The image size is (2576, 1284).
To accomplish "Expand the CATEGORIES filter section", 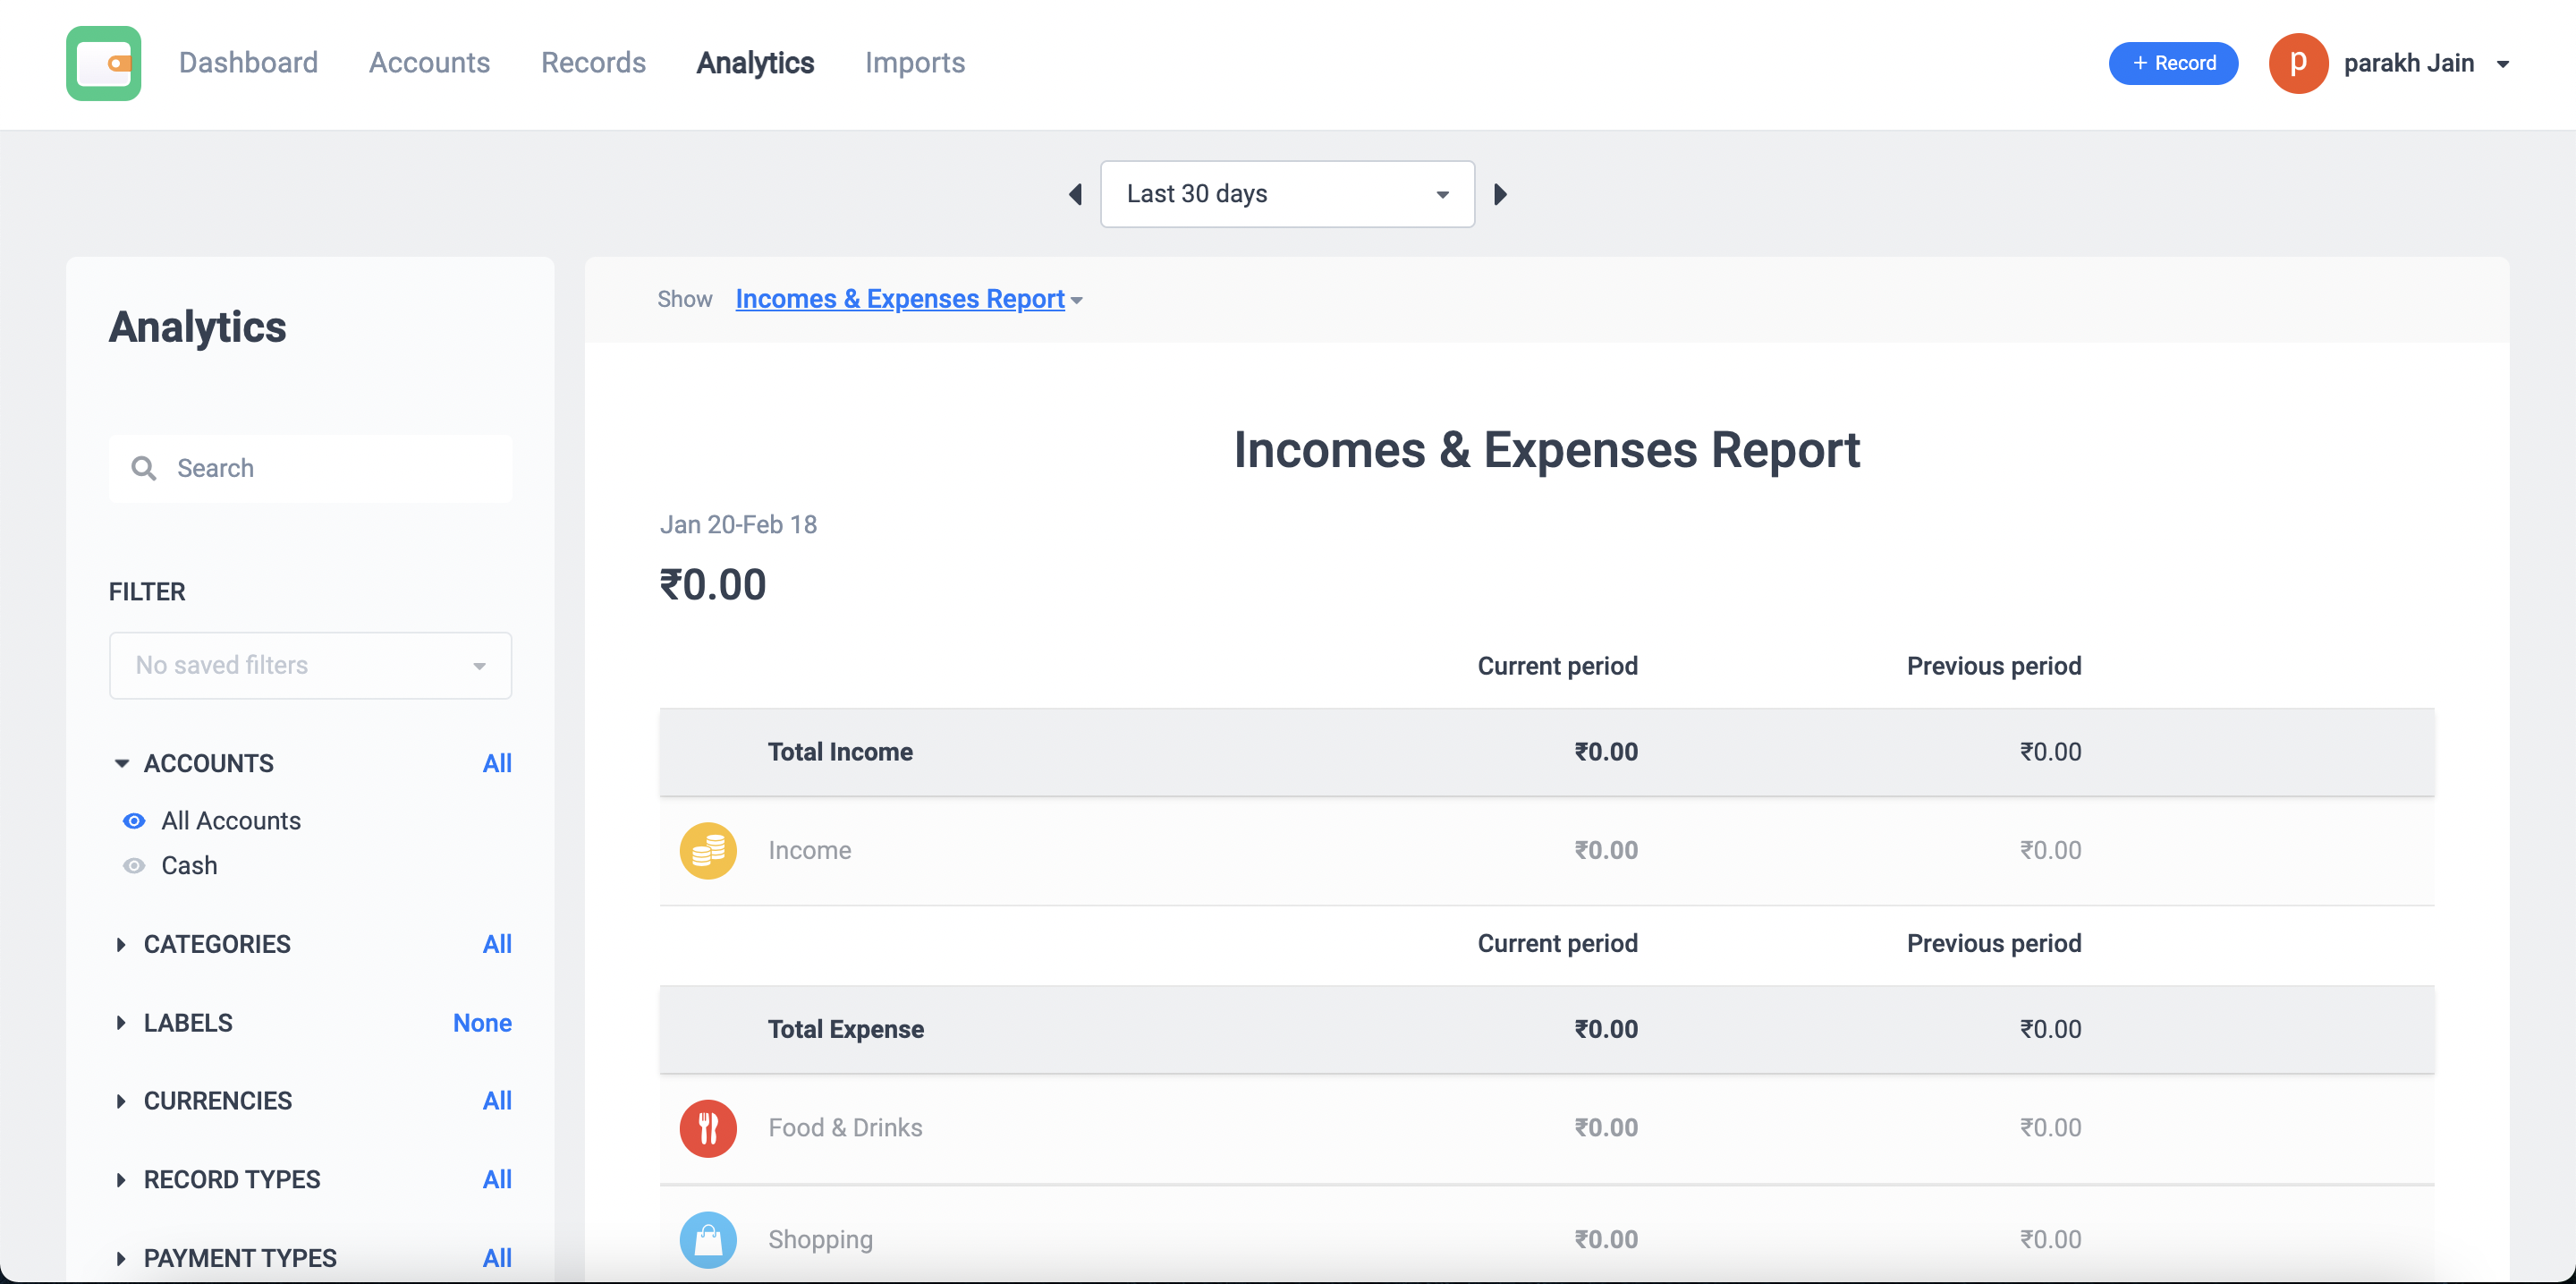I will tap(121, 944).
